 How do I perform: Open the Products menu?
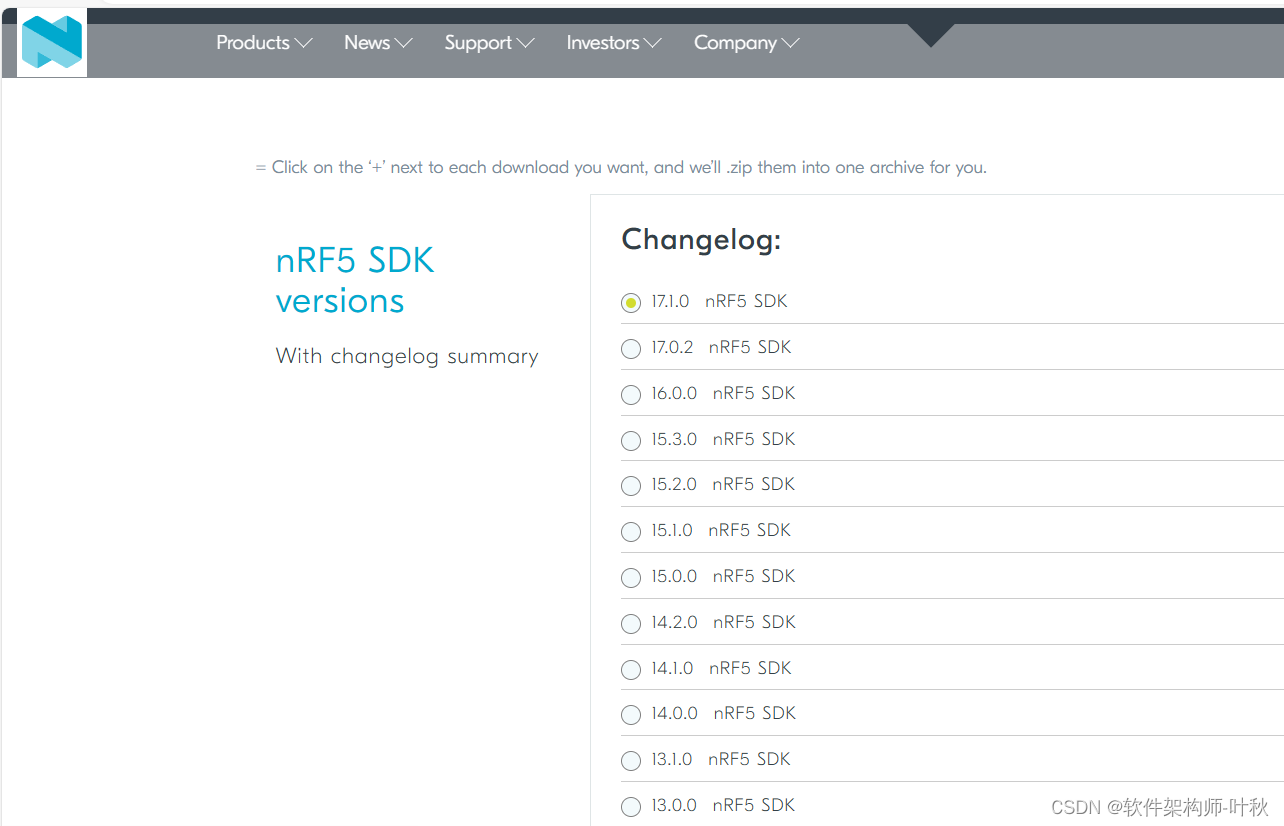264,43
